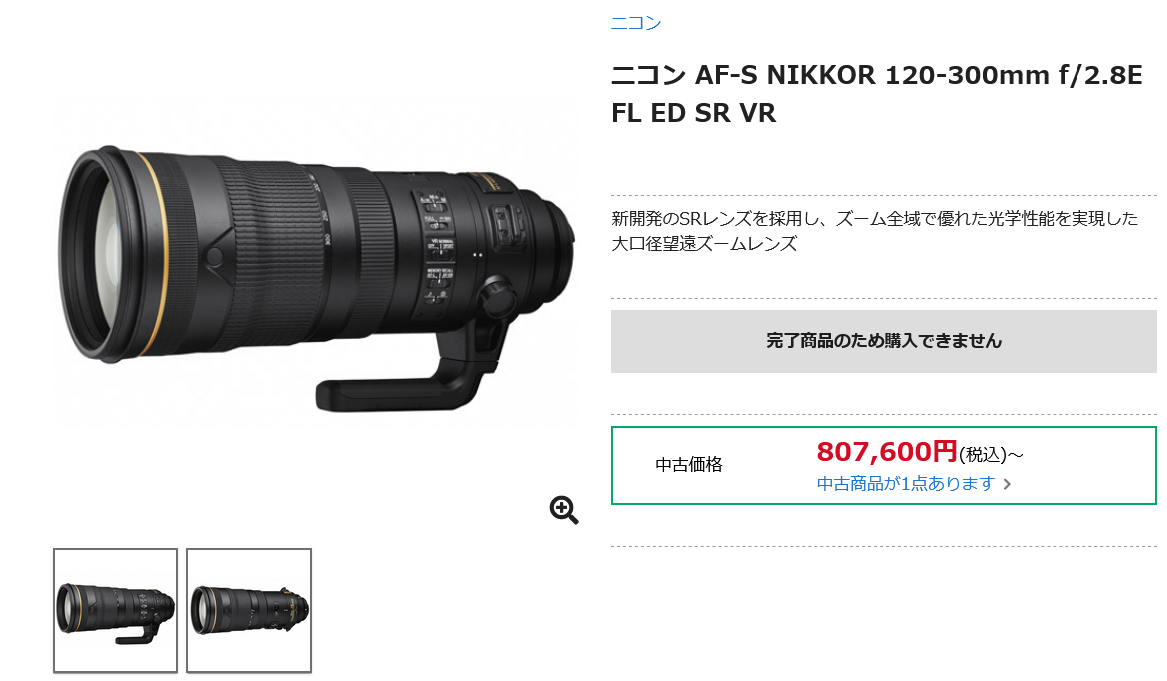Click the 大口径望遠ズームレンズ description line
Image resolution: width=1167 pixels, height=681 pixels.
704,243
